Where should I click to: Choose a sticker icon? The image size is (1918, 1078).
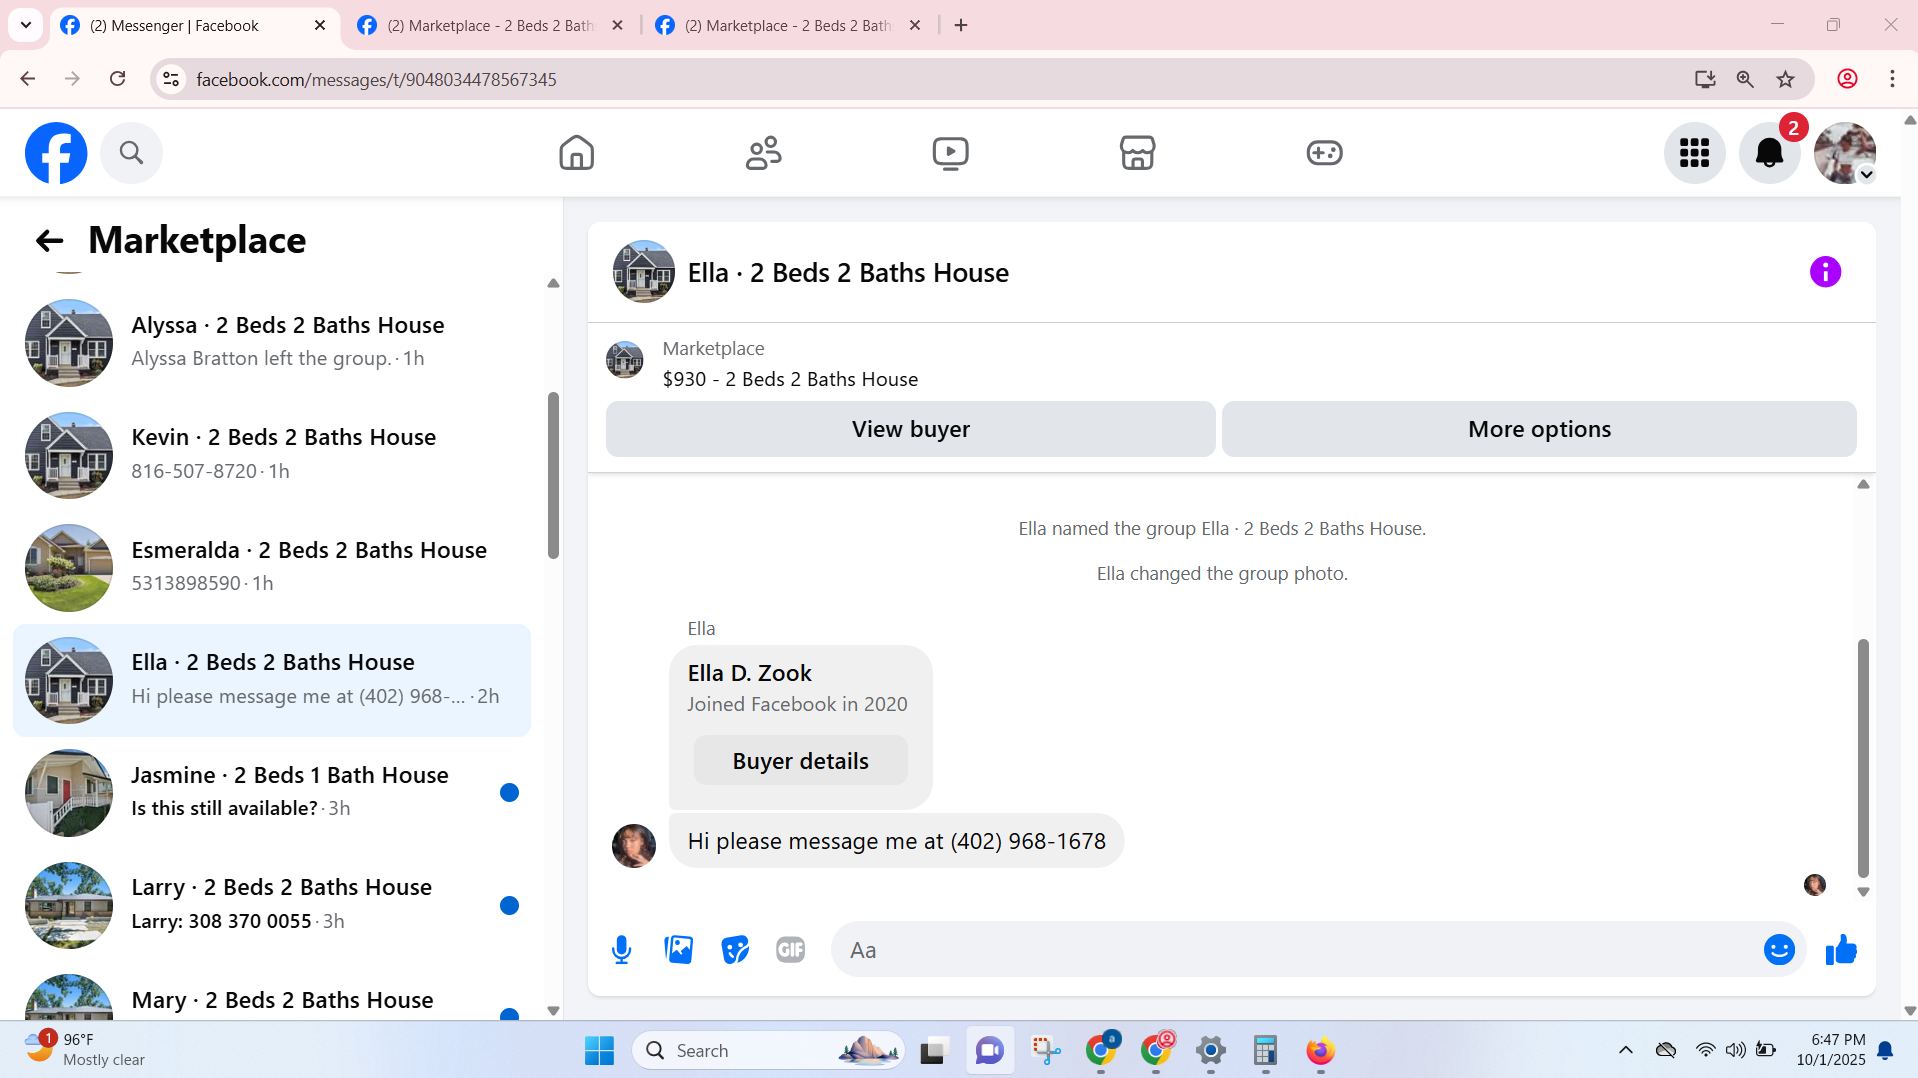pyautogui.click(x=735, y=950)
